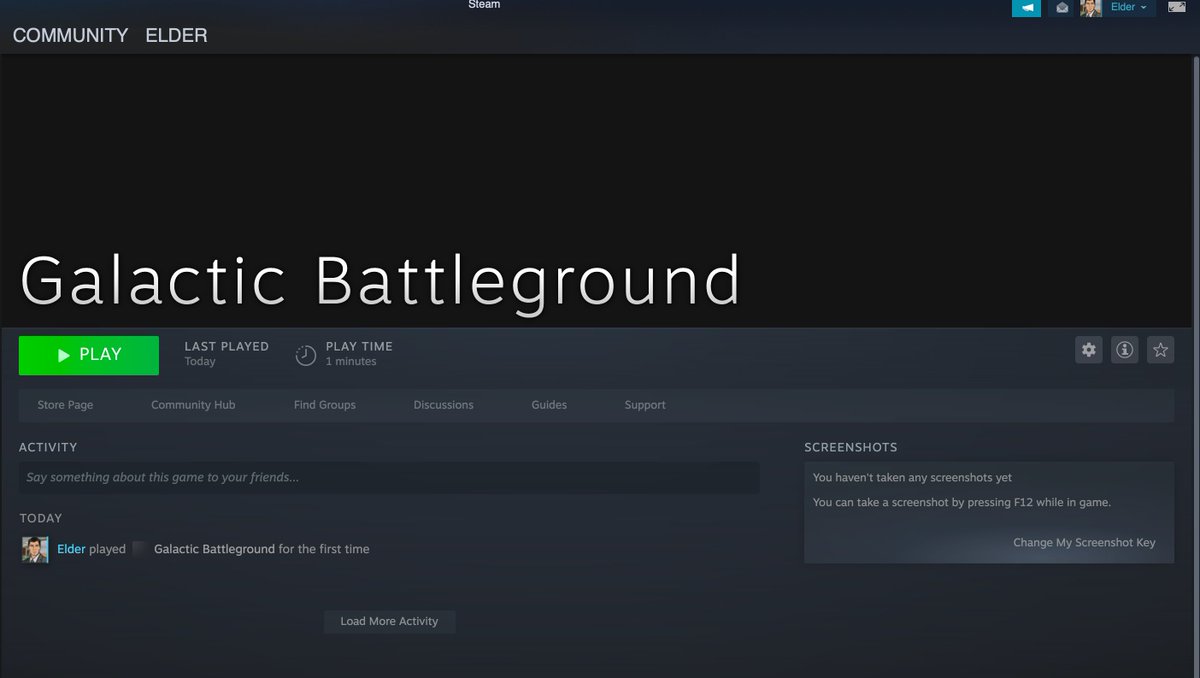Click the LAST PLAYED label
This screenshot has width=1200, height=678.
(x=226, y=346)
